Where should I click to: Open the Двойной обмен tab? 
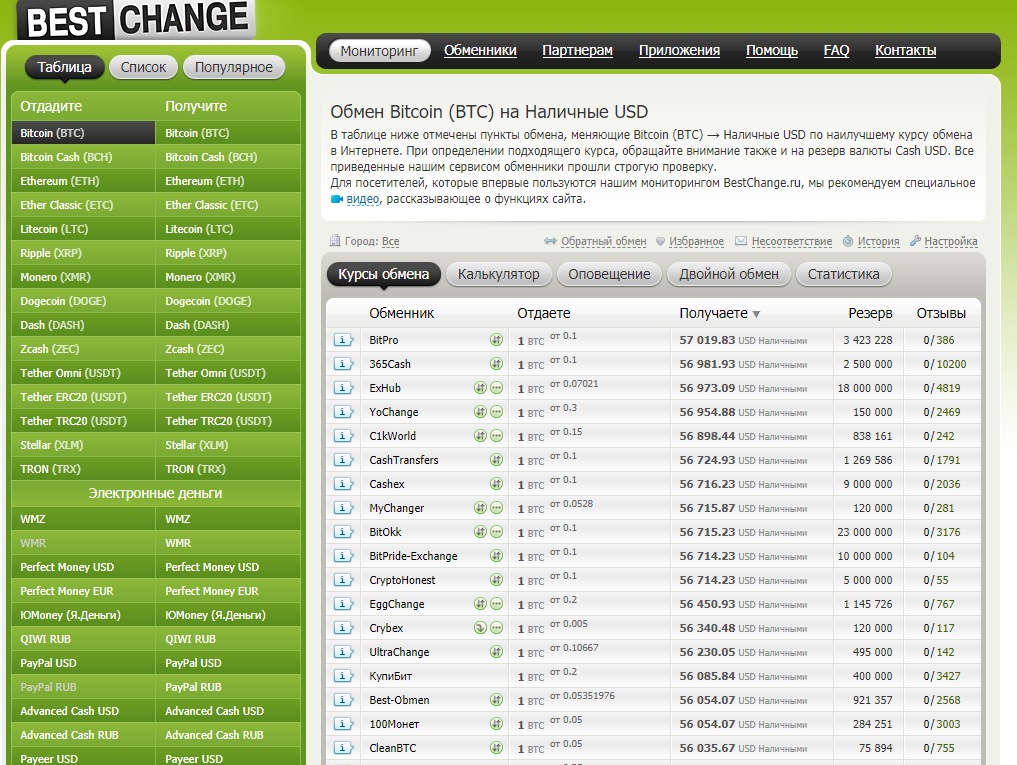(x=728, y=274)
